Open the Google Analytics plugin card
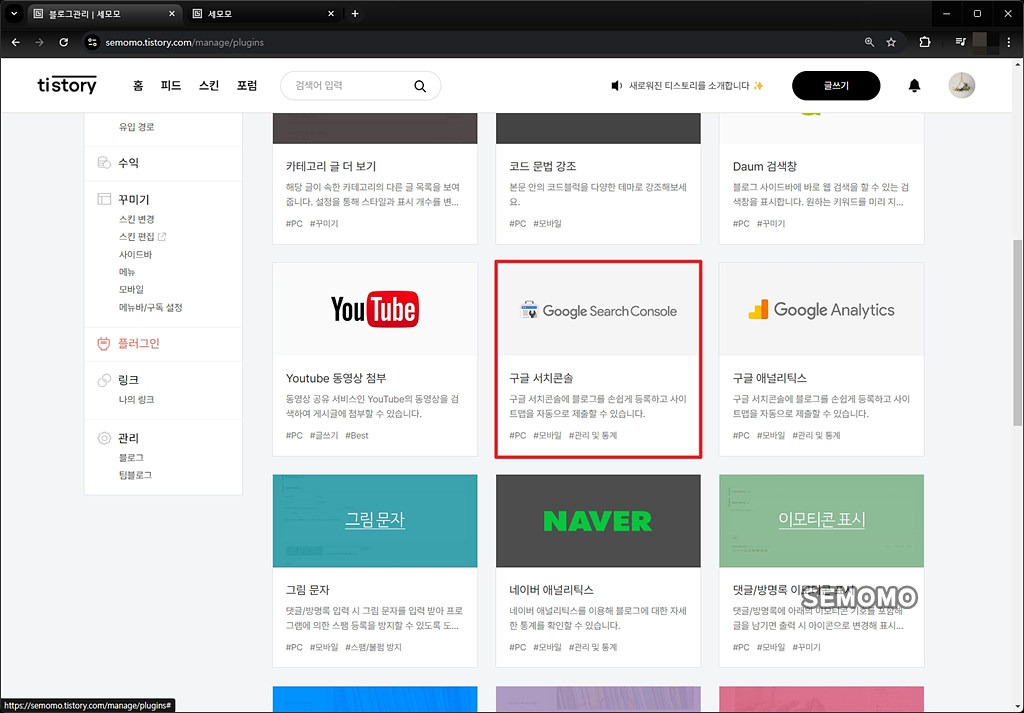The image size is (1024, 713). coord(822,359)
